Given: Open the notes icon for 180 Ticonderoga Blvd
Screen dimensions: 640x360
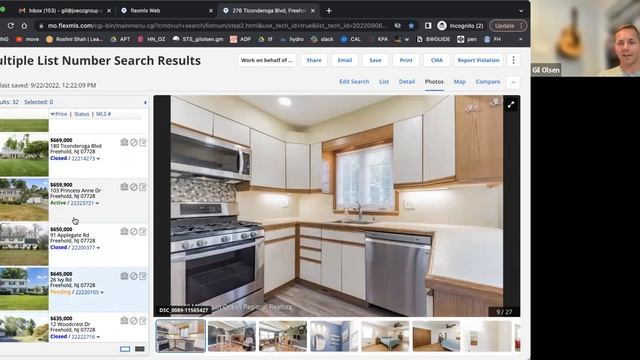Looking at the screenshot, I should click(142, 142).
